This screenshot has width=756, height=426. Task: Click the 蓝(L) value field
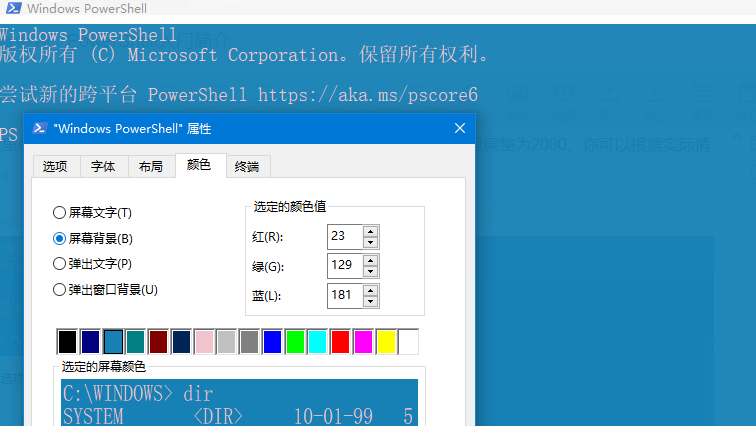pyautogui.click(x=345, y=295)
